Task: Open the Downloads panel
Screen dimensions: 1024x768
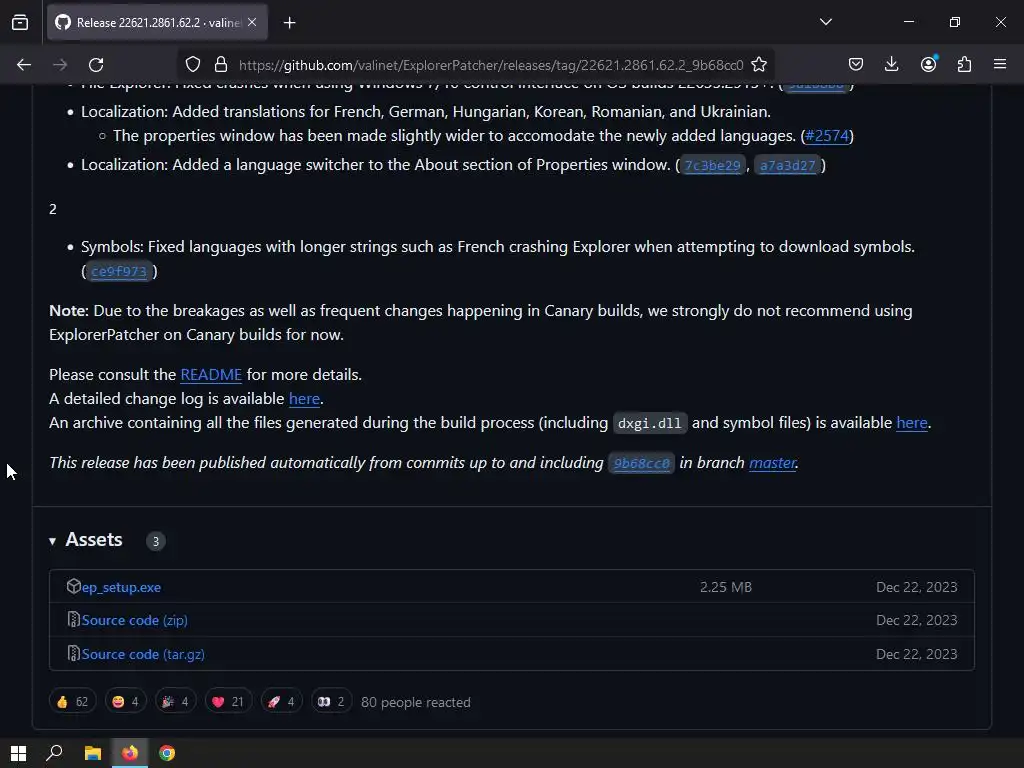Action: 891,64
